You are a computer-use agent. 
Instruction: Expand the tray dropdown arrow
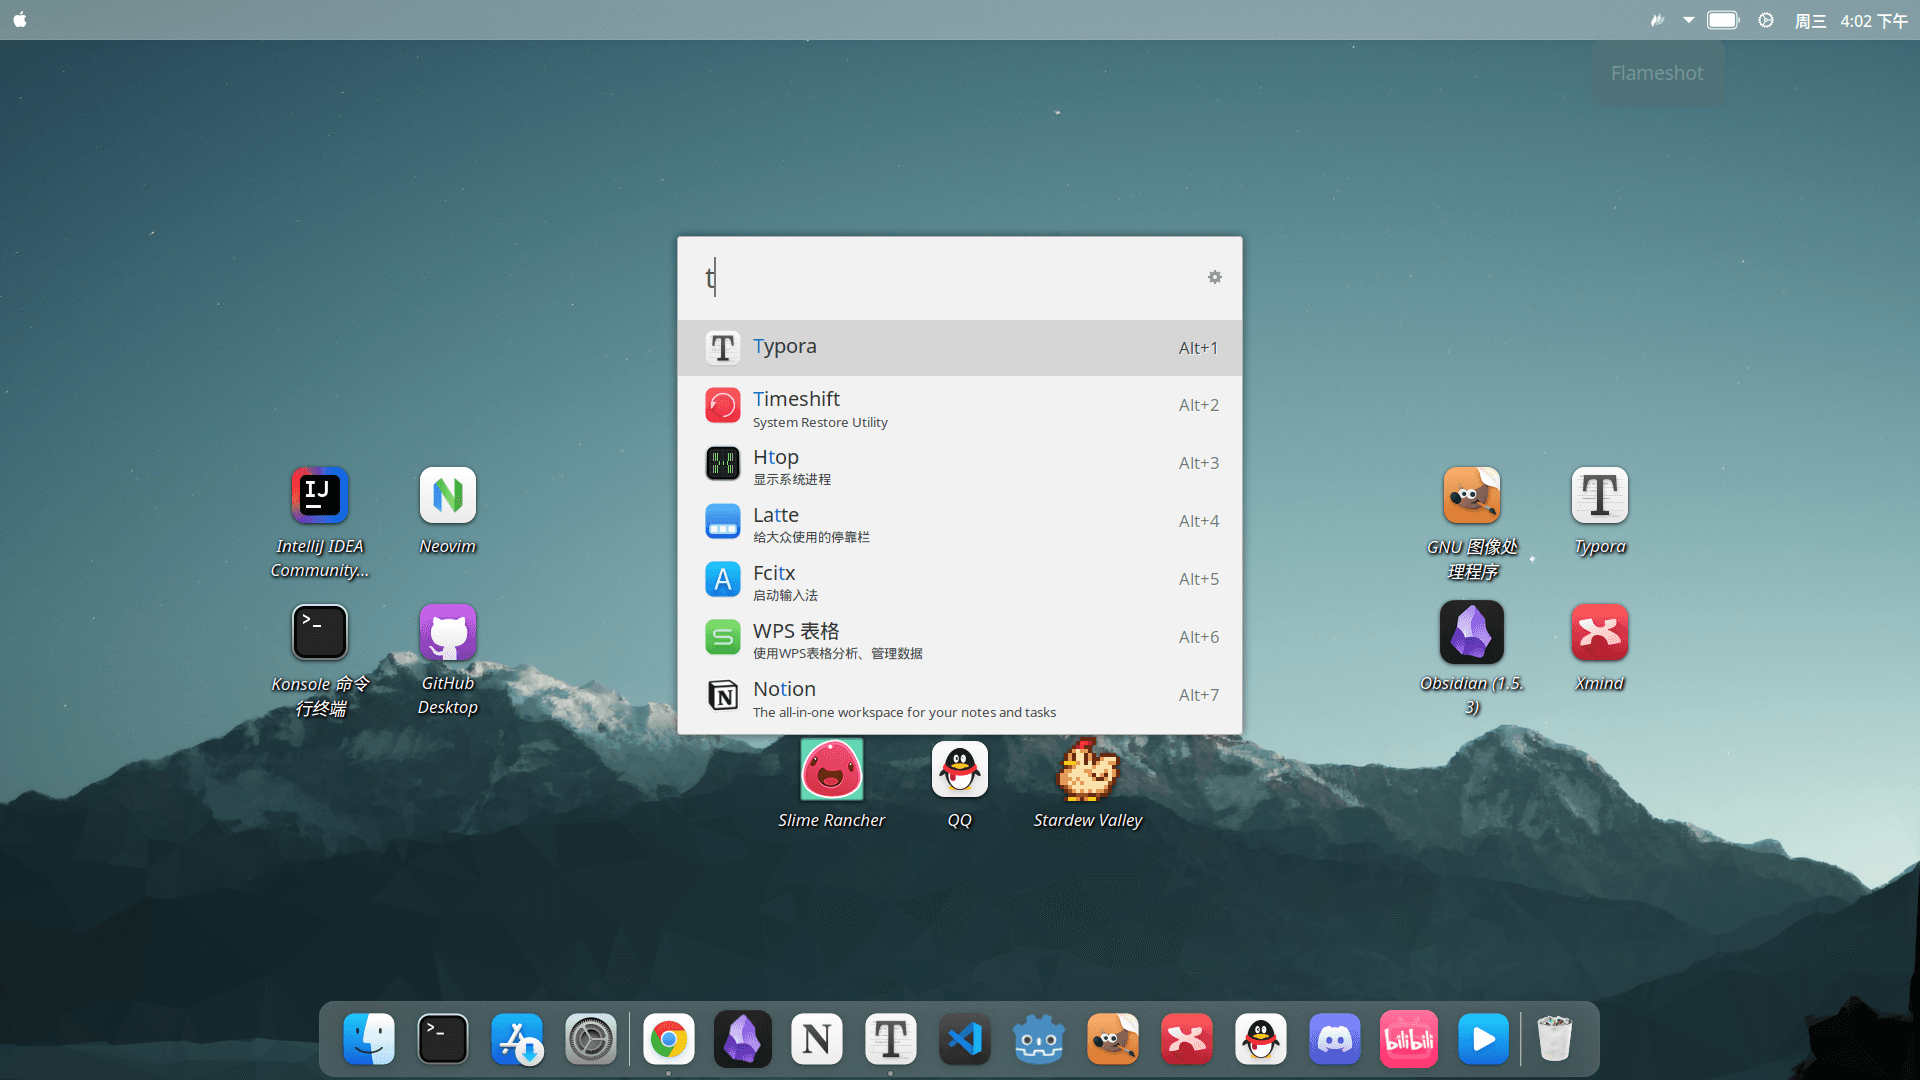click(1688, 20)
